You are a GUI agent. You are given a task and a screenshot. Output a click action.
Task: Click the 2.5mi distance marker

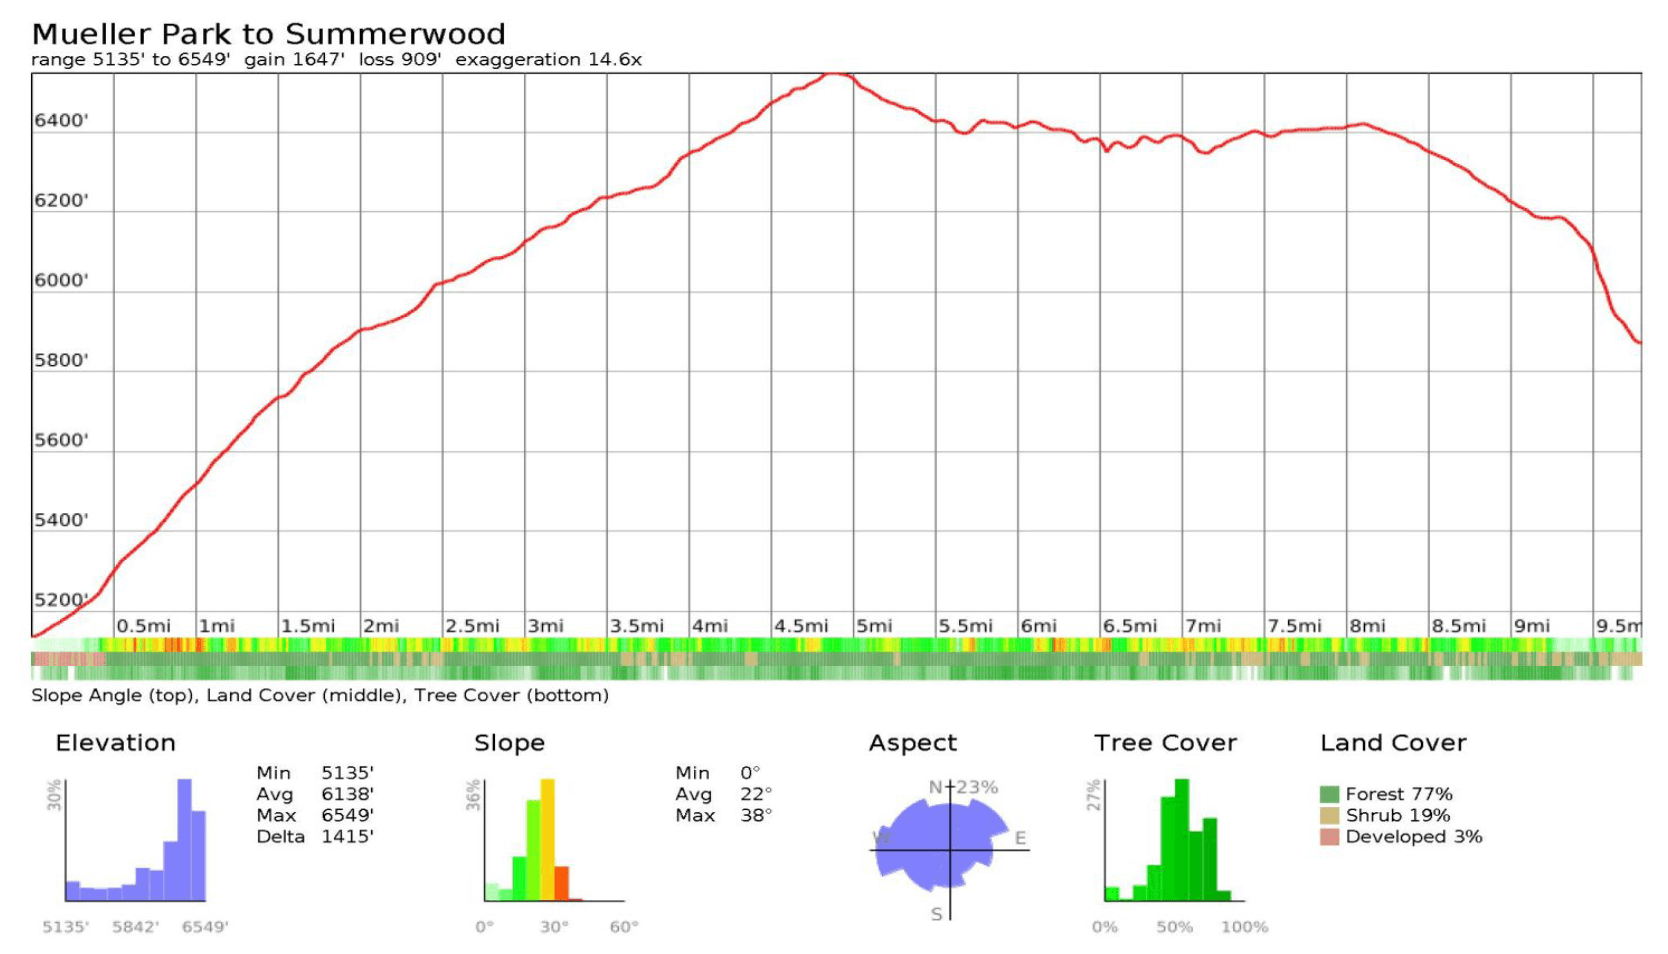(x=472, y=626)
